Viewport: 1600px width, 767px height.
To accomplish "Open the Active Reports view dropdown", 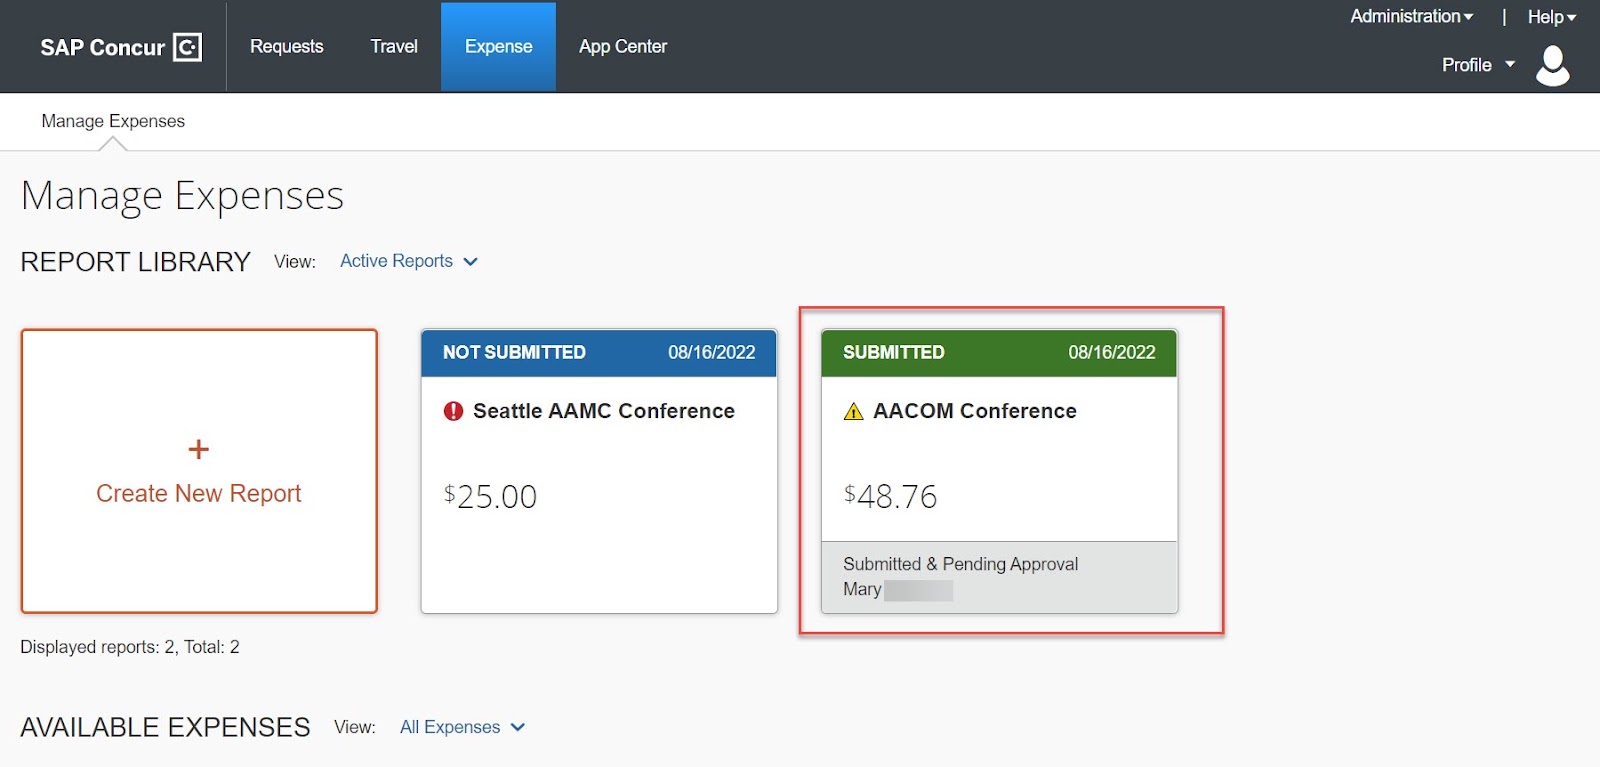I will pos(408,261).
